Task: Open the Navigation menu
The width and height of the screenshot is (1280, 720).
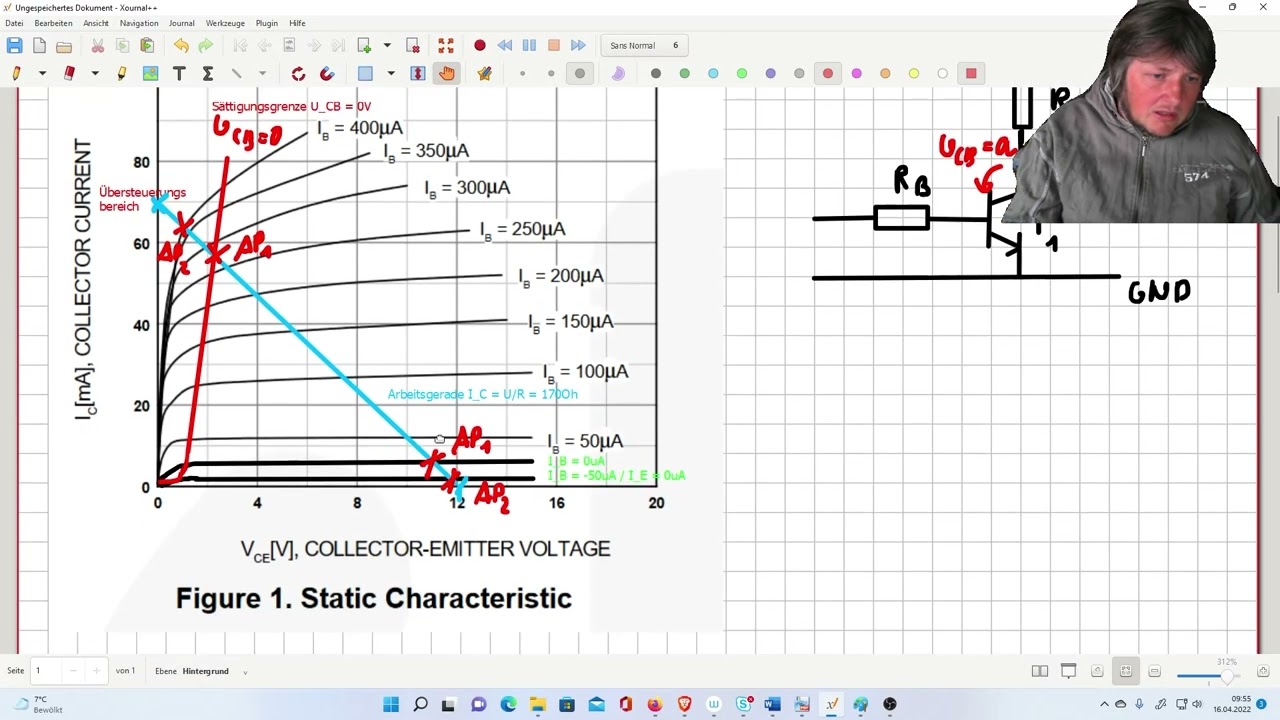Action: click(139, 23)
